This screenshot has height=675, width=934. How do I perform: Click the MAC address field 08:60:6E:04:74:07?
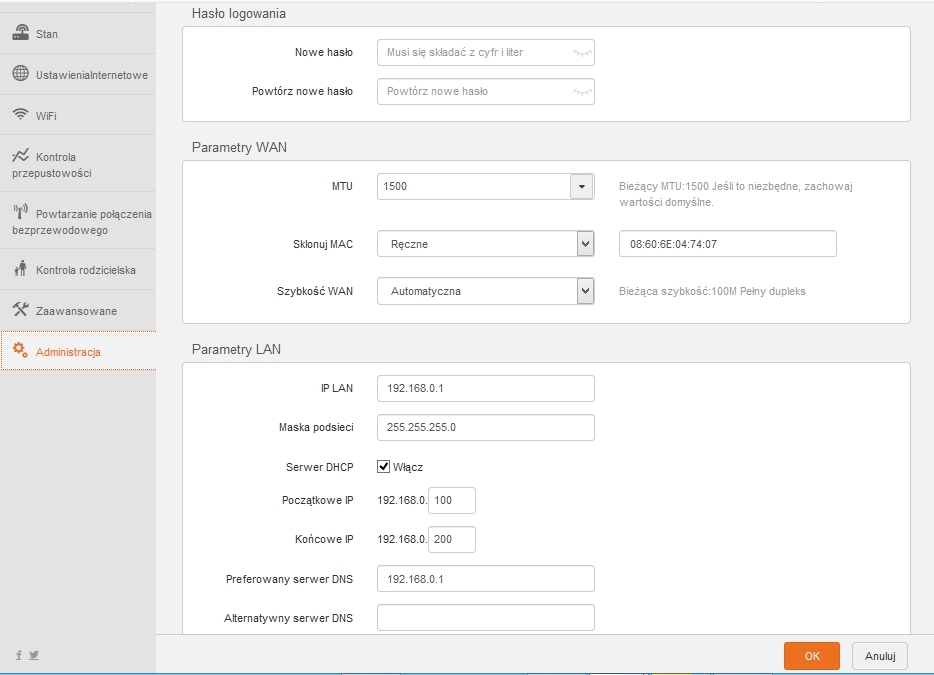coord(727,244)
